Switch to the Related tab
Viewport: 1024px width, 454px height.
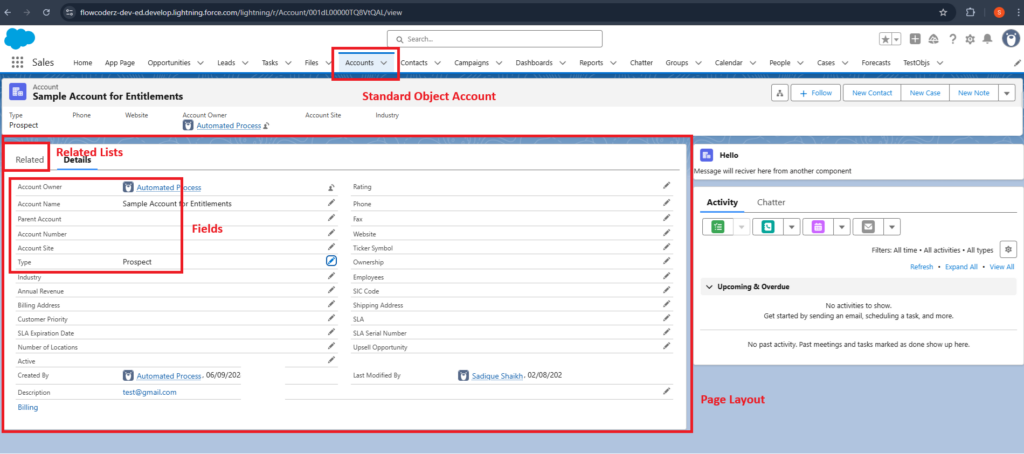coord(30,159)
